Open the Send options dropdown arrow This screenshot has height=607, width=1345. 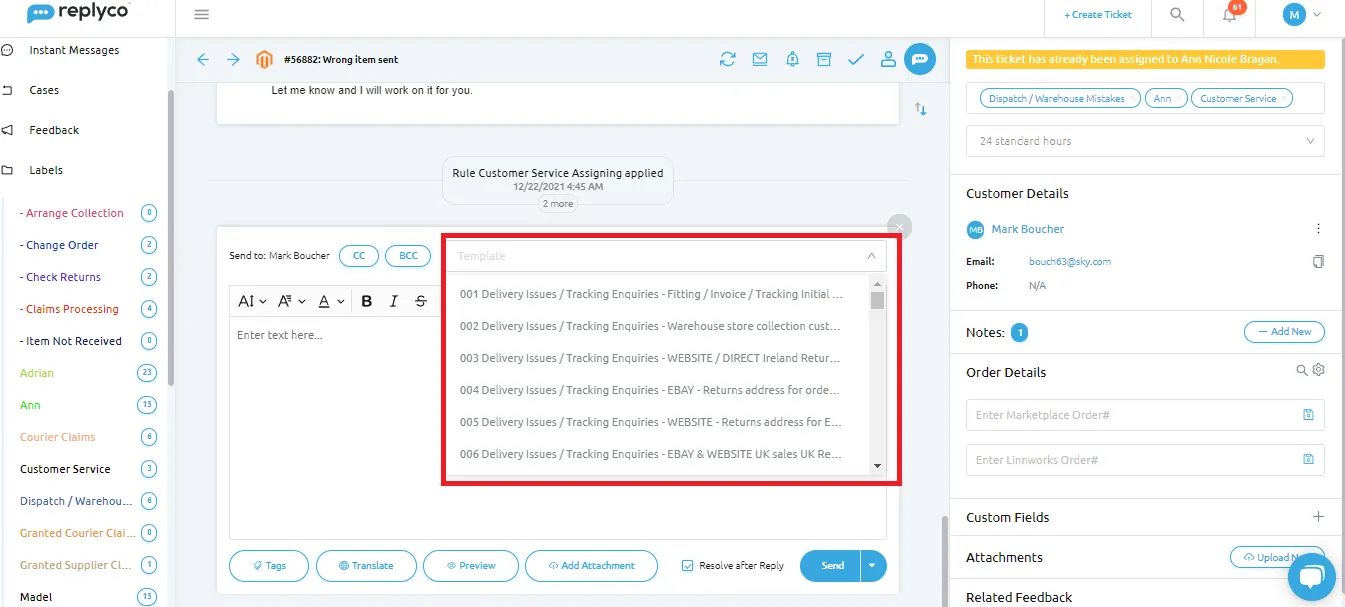[873, 566]
